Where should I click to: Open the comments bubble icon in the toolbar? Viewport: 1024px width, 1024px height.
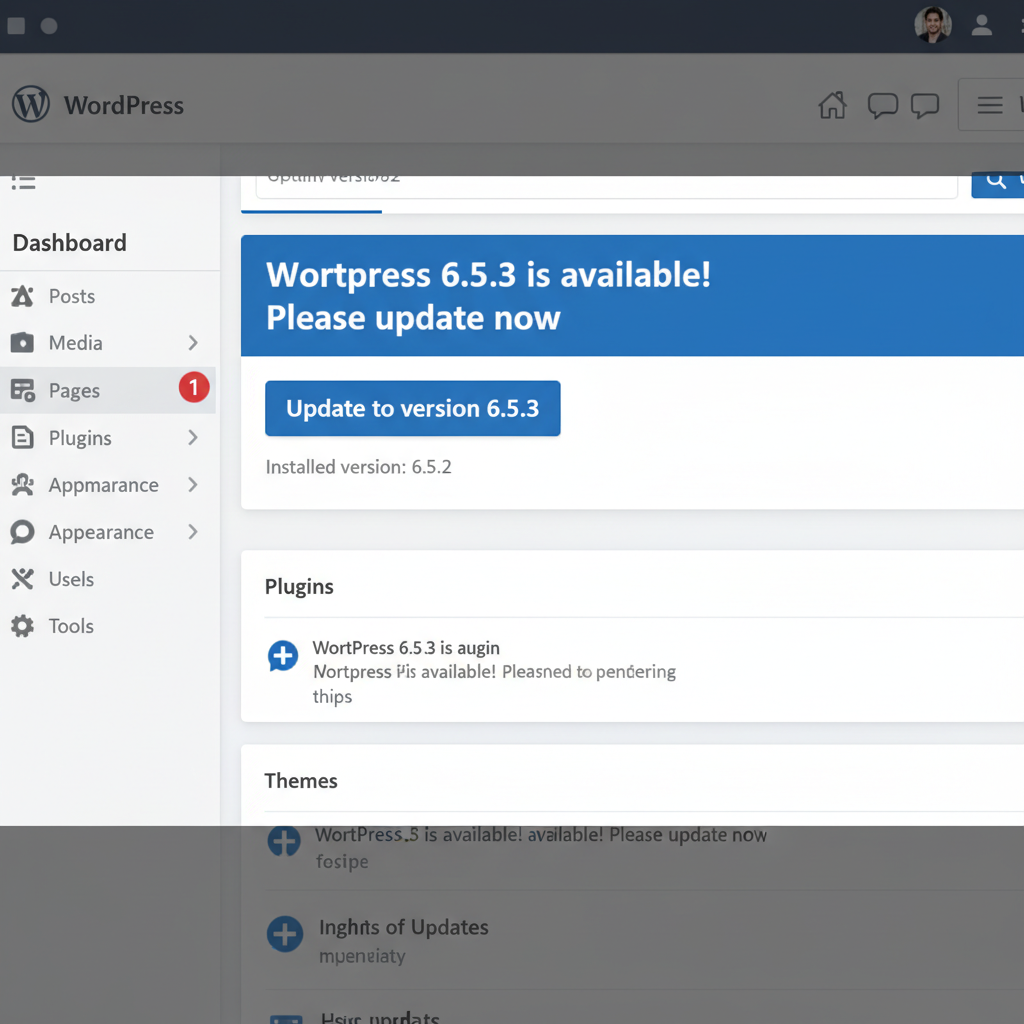point(882,105)
